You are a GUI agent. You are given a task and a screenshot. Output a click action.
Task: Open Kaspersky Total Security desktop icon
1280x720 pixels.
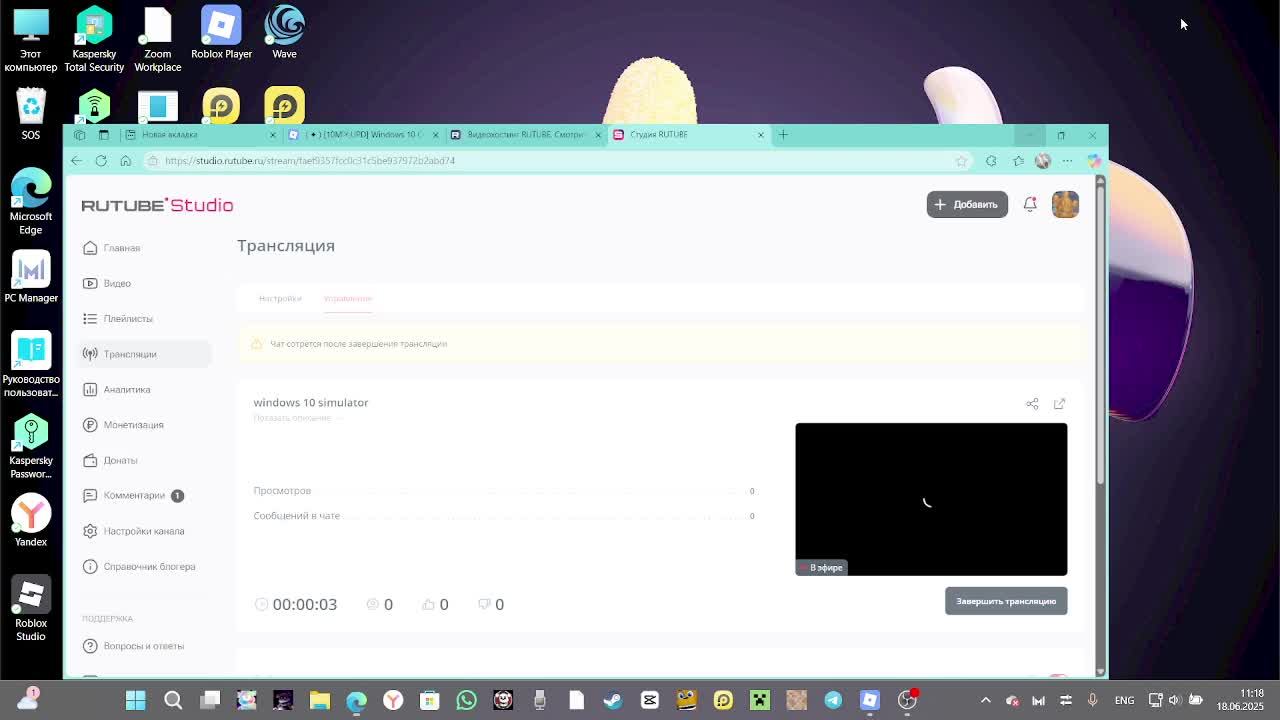pos(94,40)
